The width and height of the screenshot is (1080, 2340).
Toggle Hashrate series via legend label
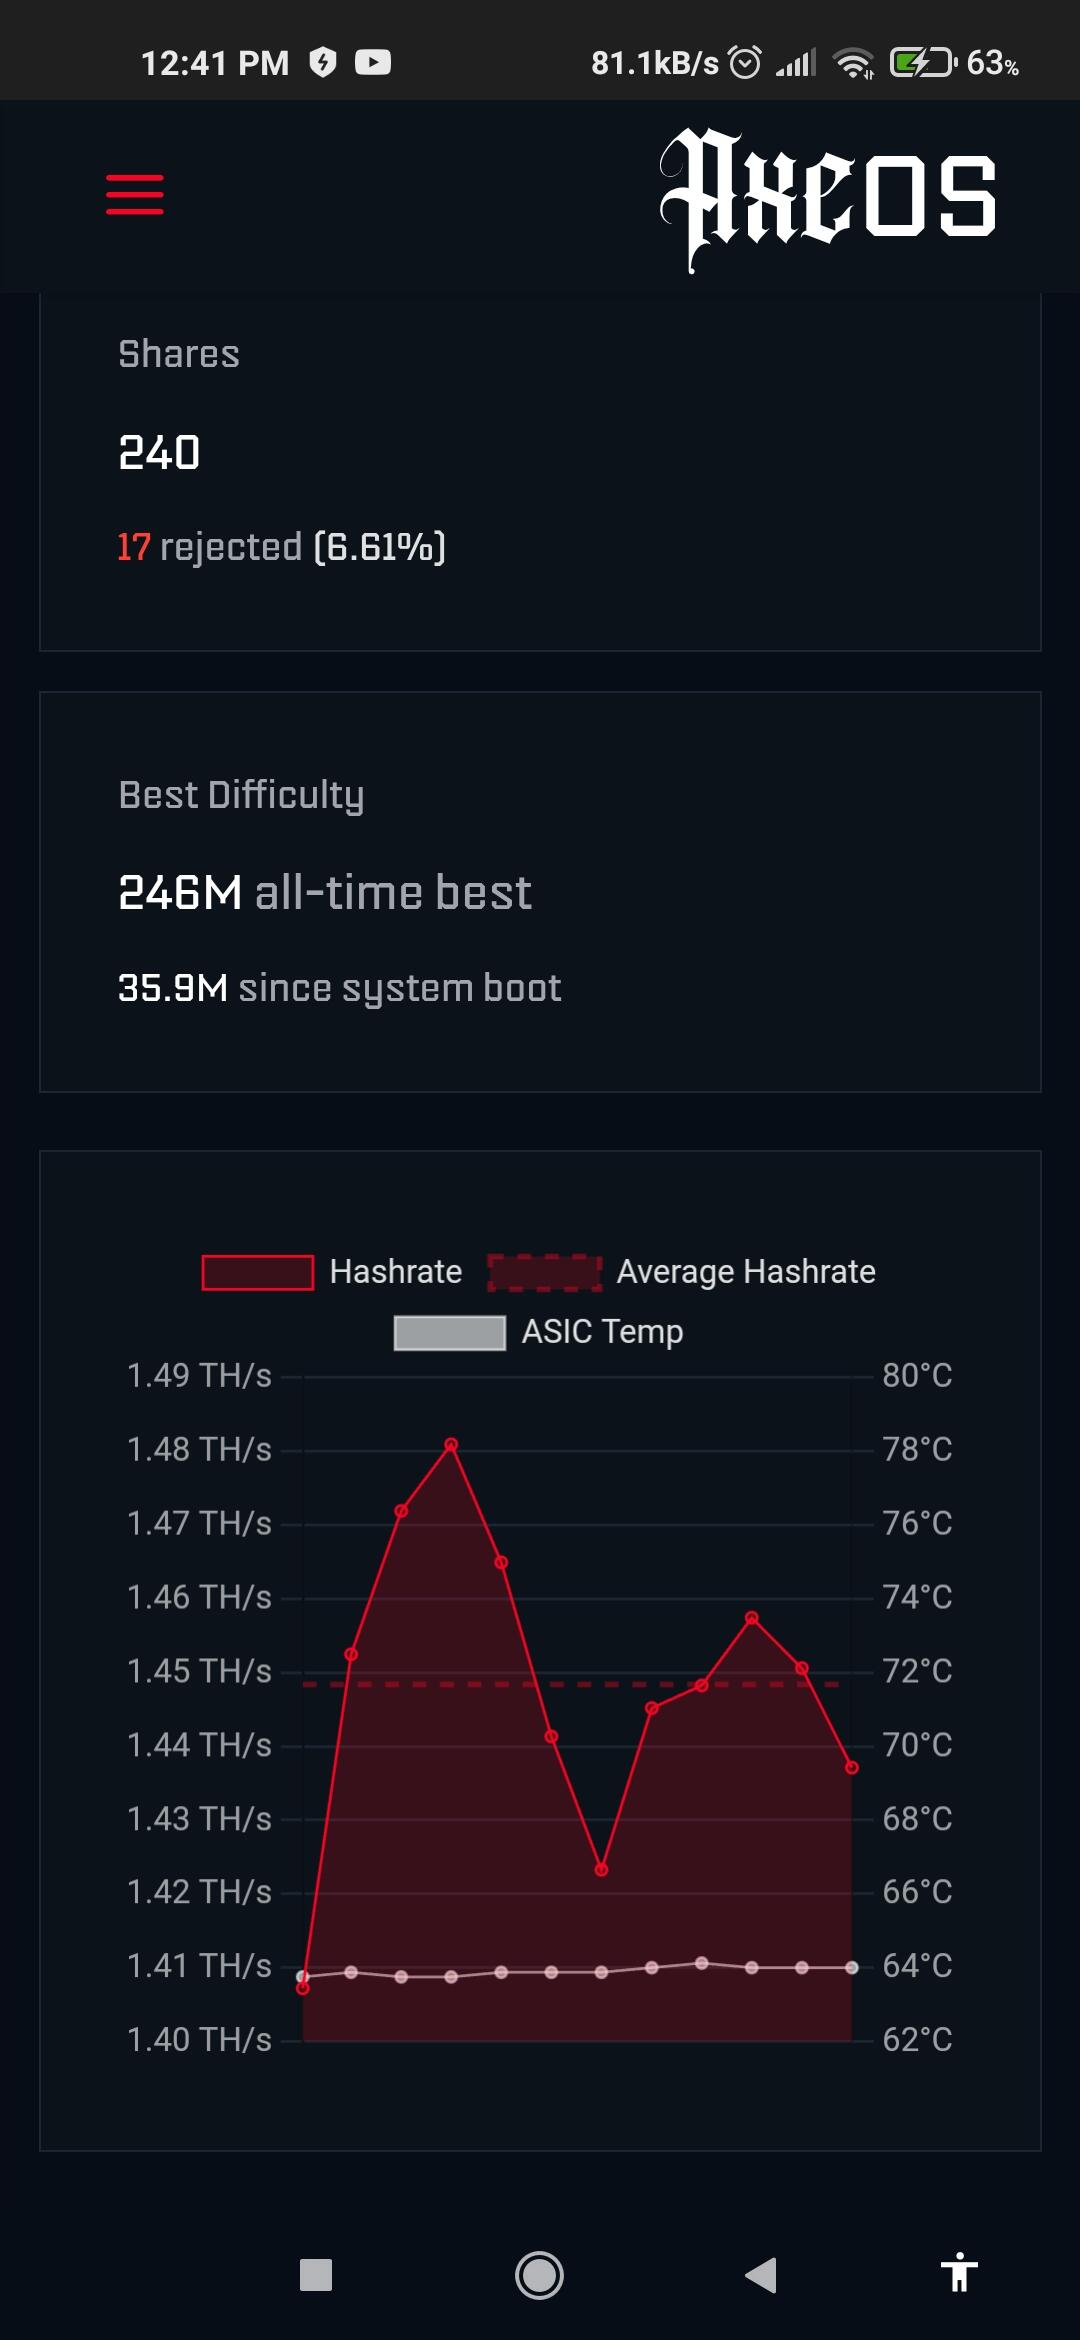coord(396,1272)
